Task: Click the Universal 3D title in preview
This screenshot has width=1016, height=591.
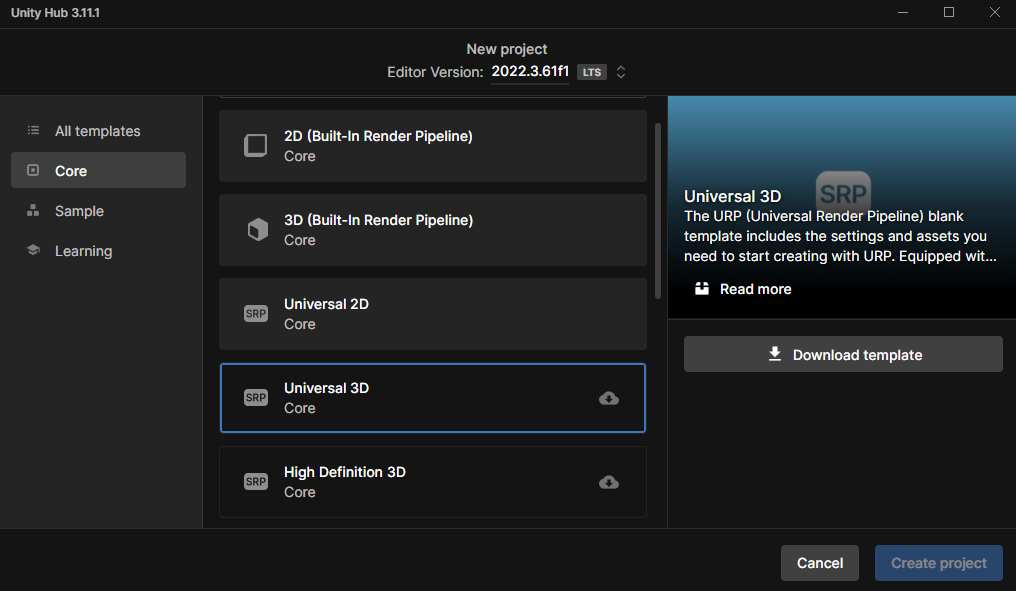Action: (732, 196)
